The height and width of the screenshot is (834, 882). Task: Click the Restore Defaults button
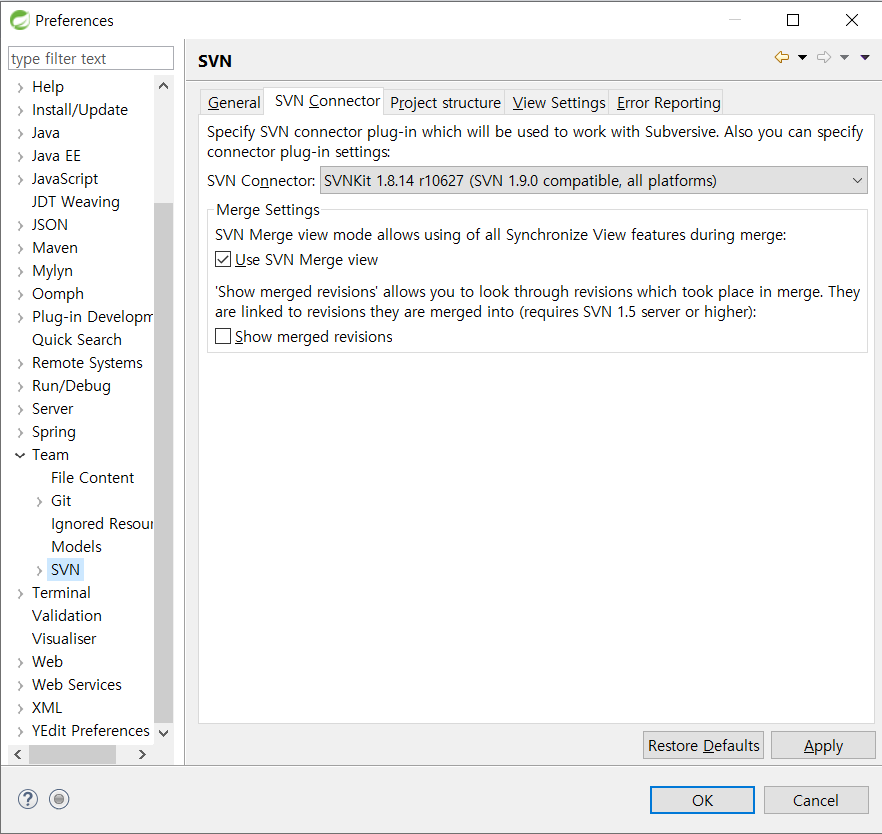(x=703, y=745)
